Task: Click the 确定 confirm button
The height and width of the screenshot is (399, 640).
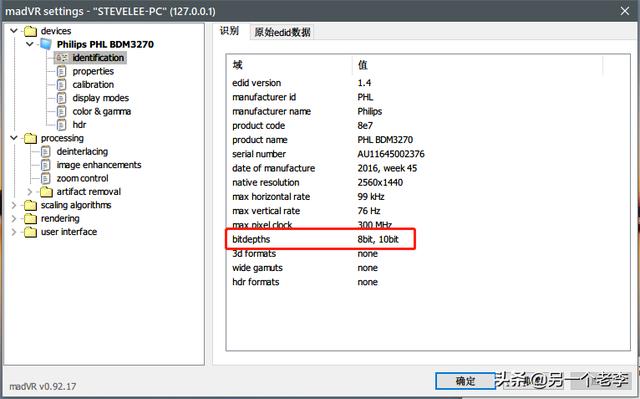Action: click(465, 381)
